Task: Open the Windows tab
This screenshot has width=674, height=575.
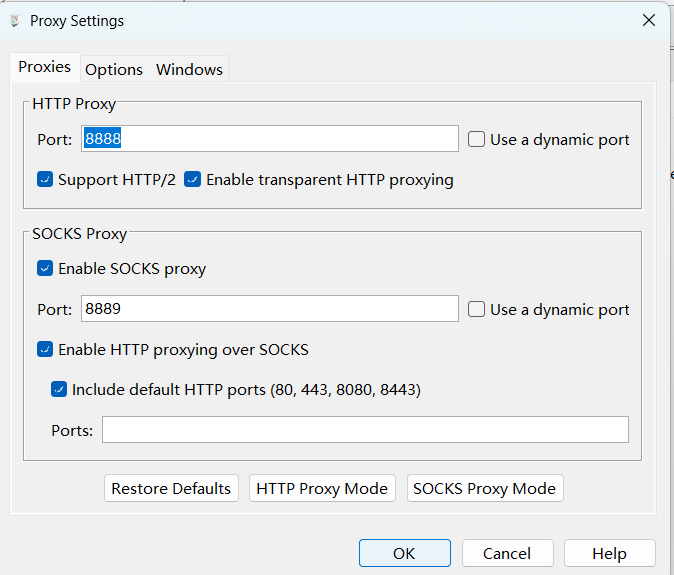Action: [x=189, y=70]
